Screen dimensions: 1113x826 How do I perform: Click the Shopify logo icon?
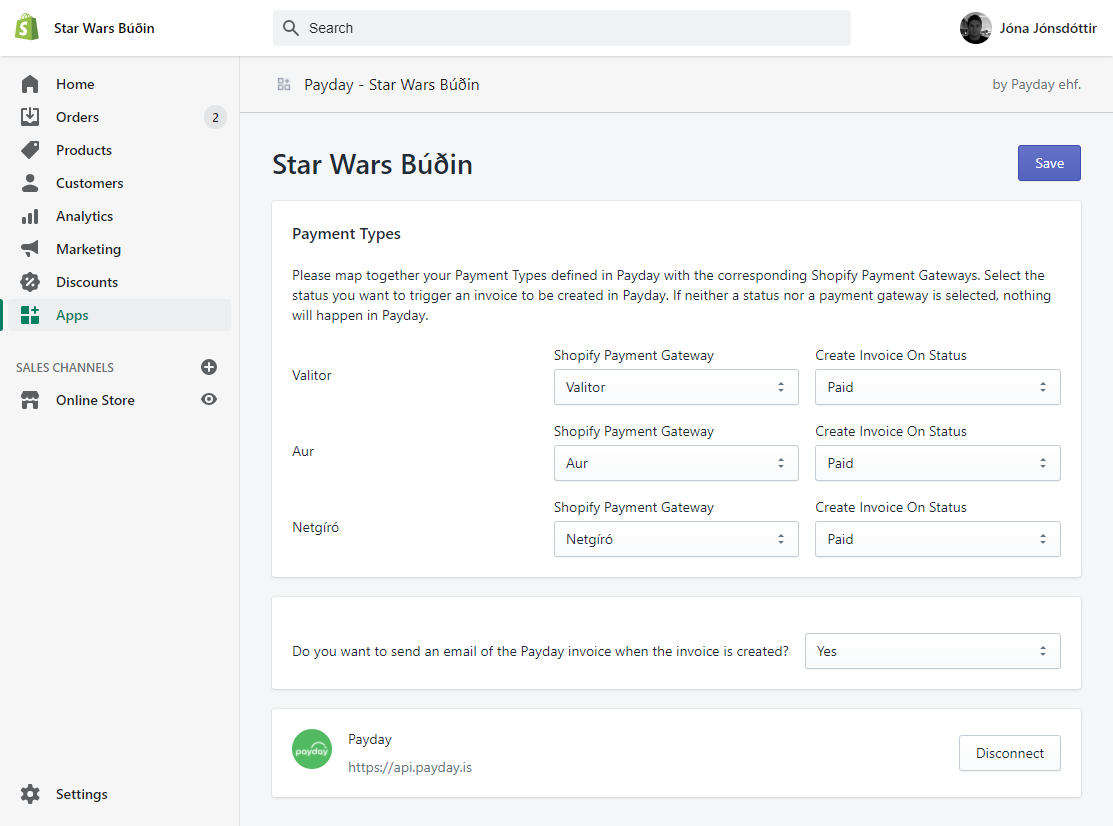pyautogui.click(x=27, y=28)
